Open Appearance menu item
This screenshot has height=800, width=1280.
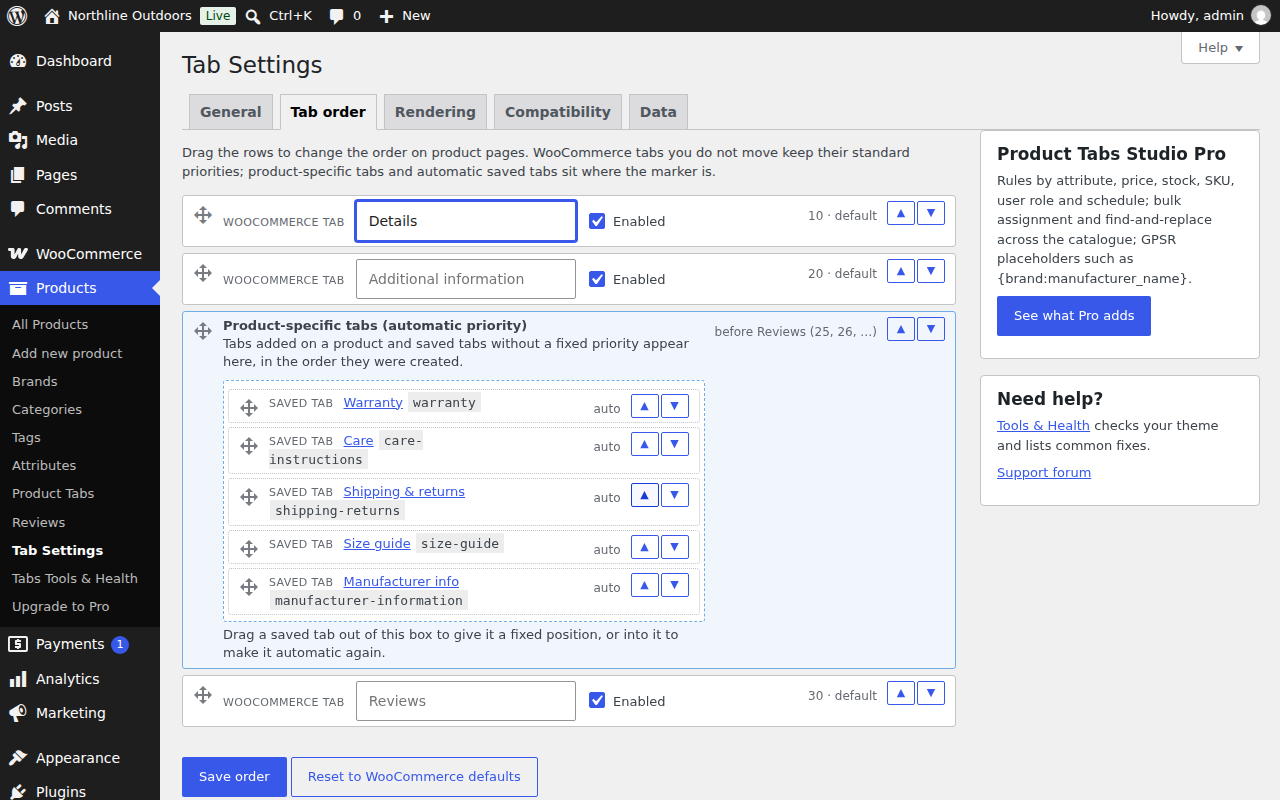(80, 758)
